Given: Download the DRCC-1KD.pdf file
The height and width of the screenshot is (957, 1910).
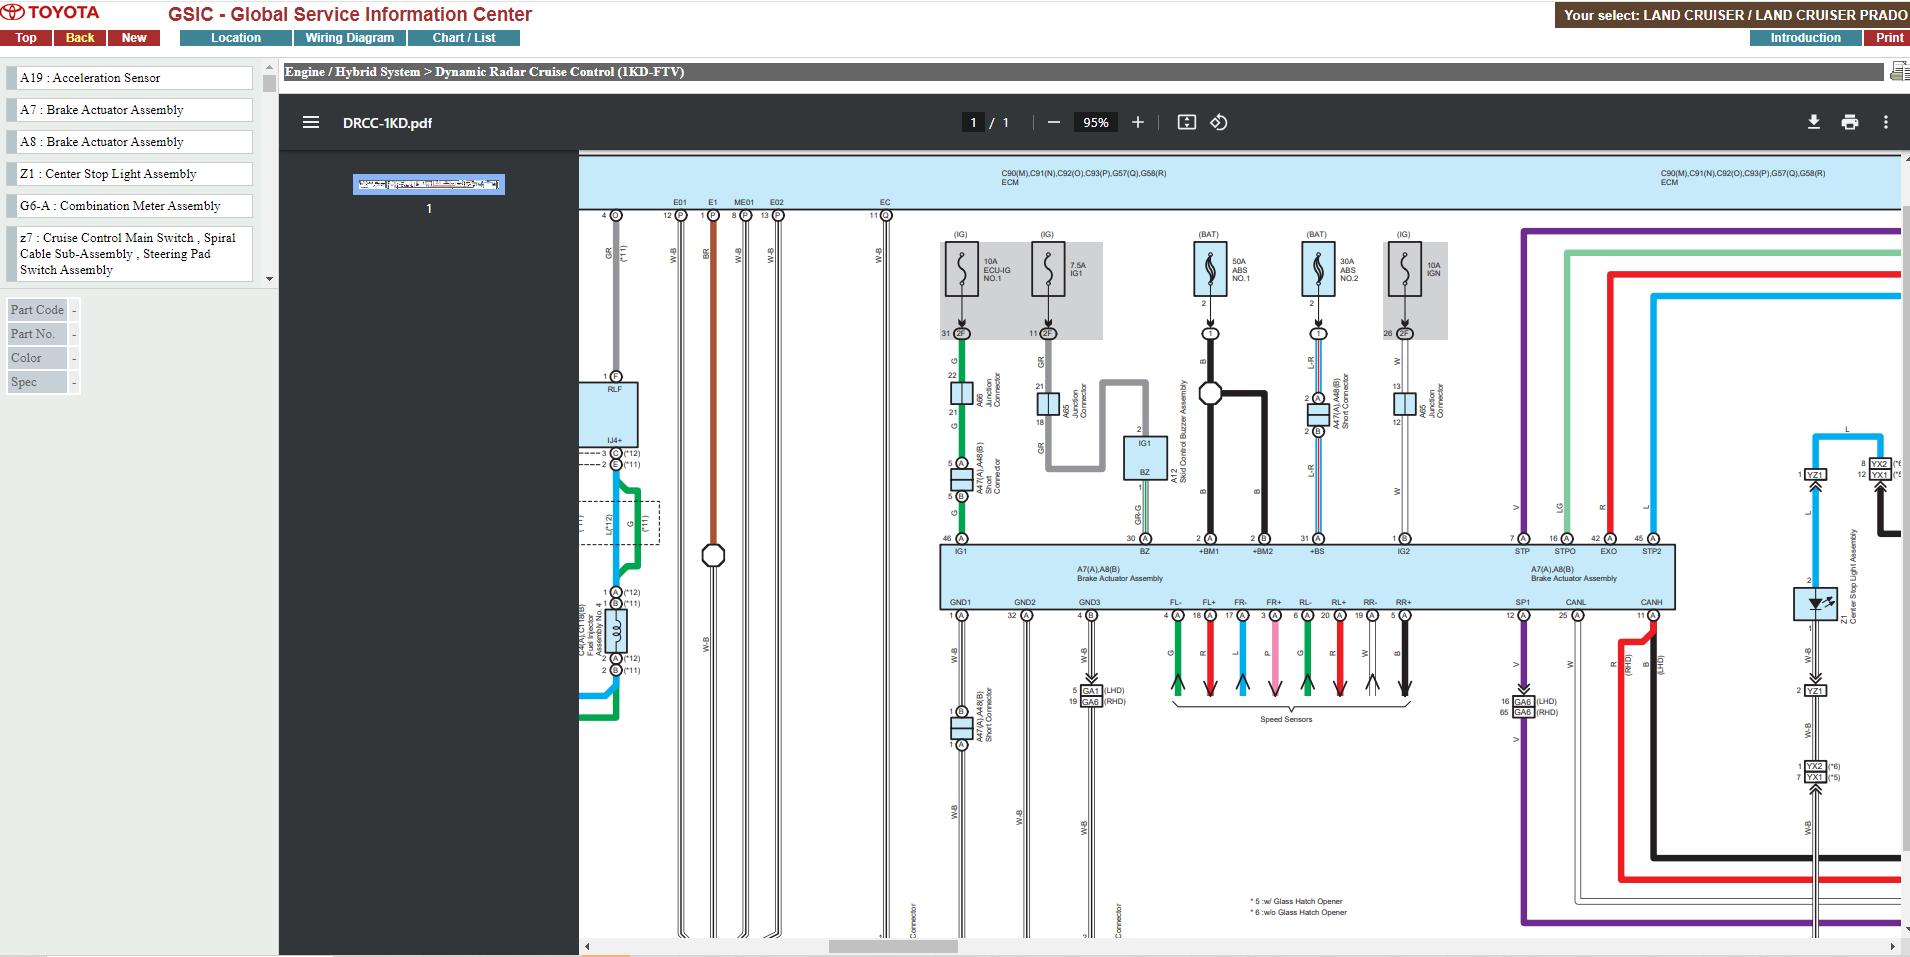Looking at the screenshot, I should pyautogui.click(x=1813, y=122).
